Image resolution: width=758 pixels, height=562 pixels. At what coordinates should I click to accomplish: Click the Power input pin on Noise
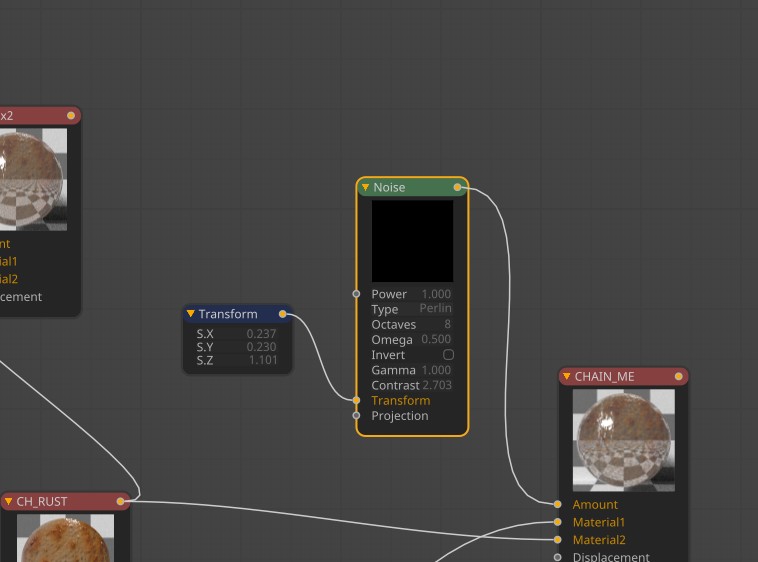[356, 294]
